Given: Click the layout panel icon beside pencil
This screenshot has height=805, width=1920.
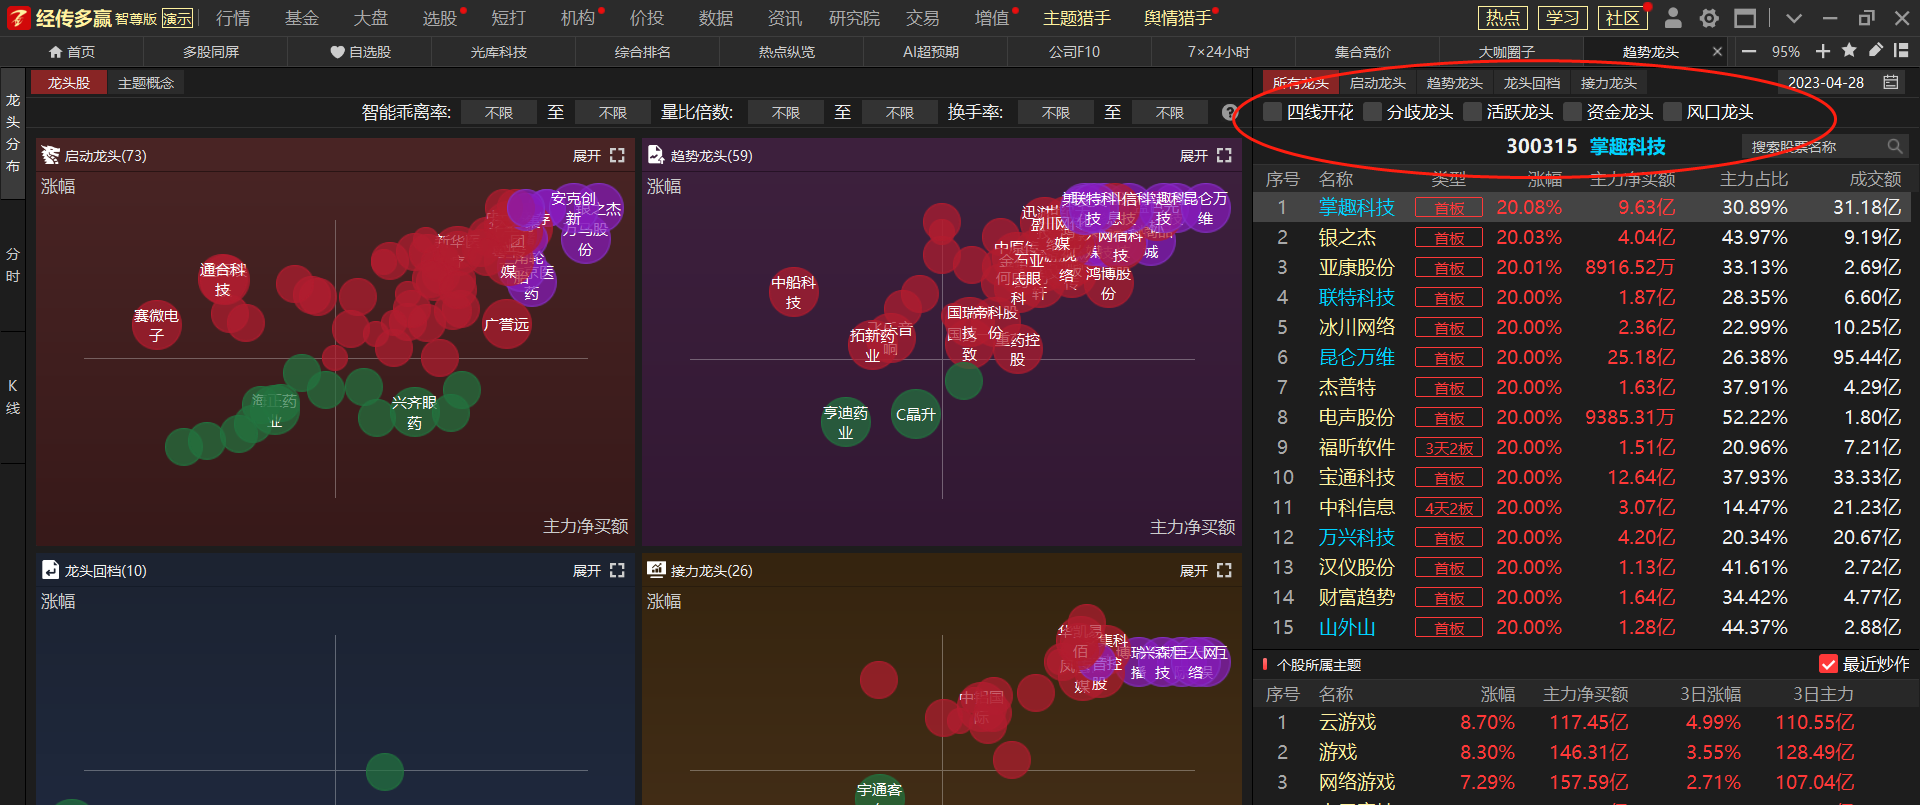Looking at the screenshot, I should tap(1901, 51).
